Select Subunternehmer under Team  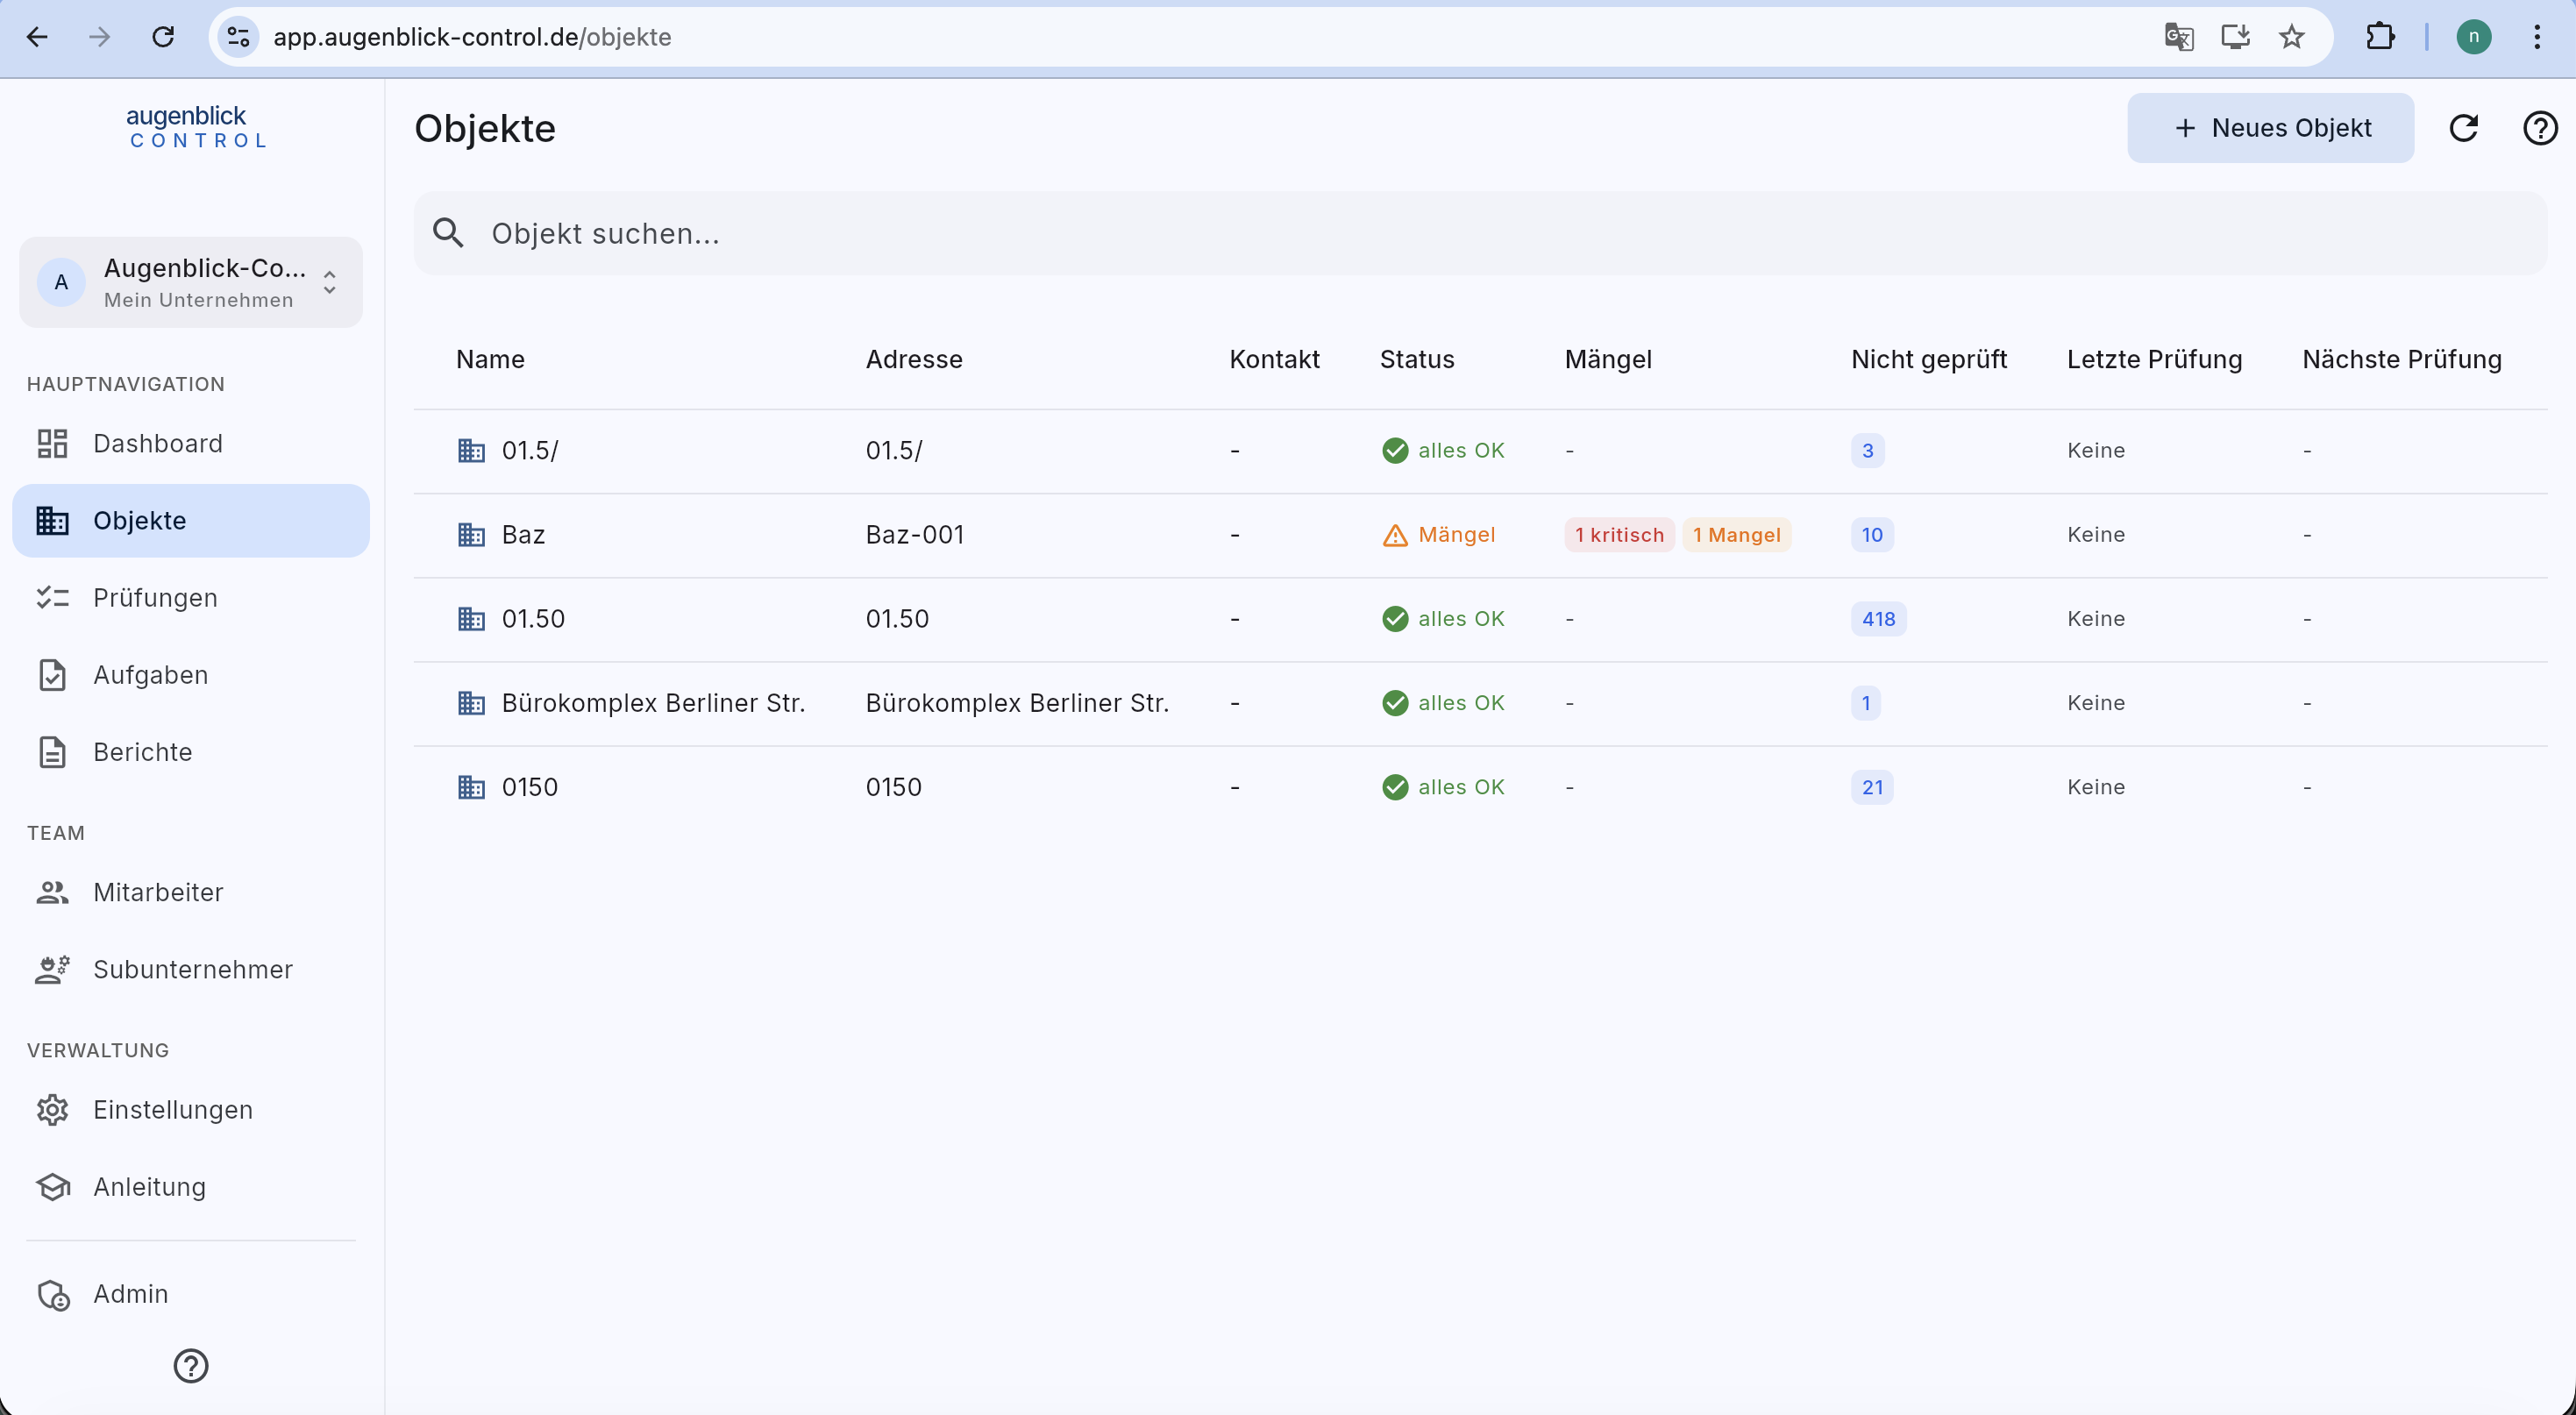[x=191, y=969]
